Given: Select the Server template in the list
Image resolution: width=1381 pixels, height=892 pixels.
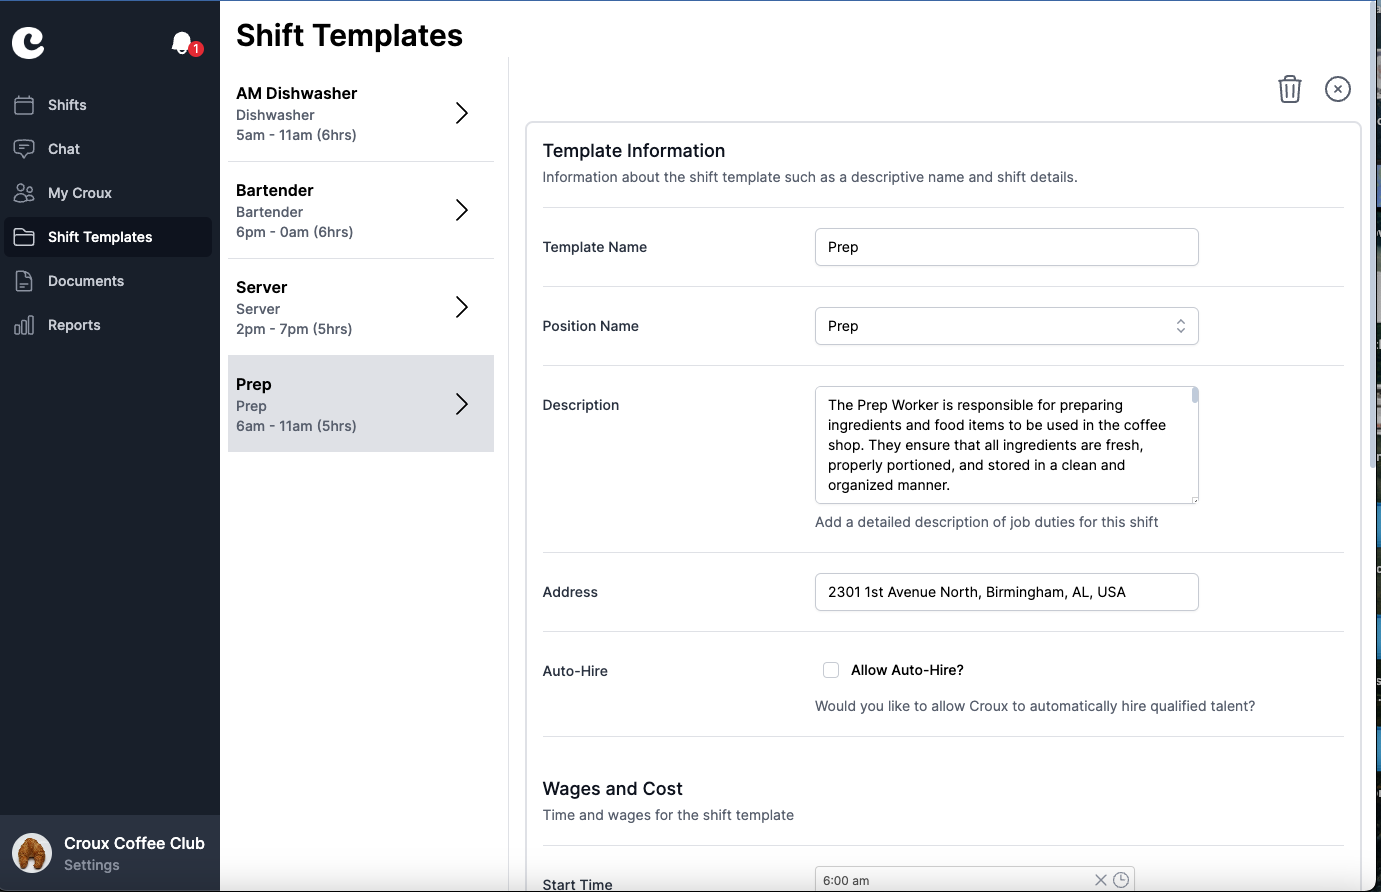Looking at the screenshot, I should pos(340,307).
